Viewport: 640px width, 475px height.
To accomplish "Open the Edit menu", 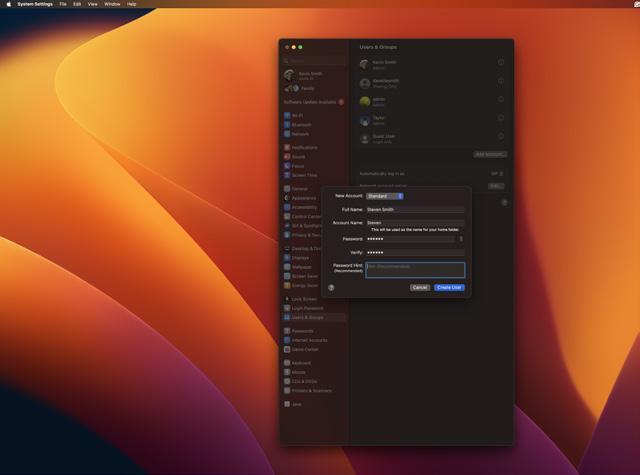I will (x=77, y=4).
